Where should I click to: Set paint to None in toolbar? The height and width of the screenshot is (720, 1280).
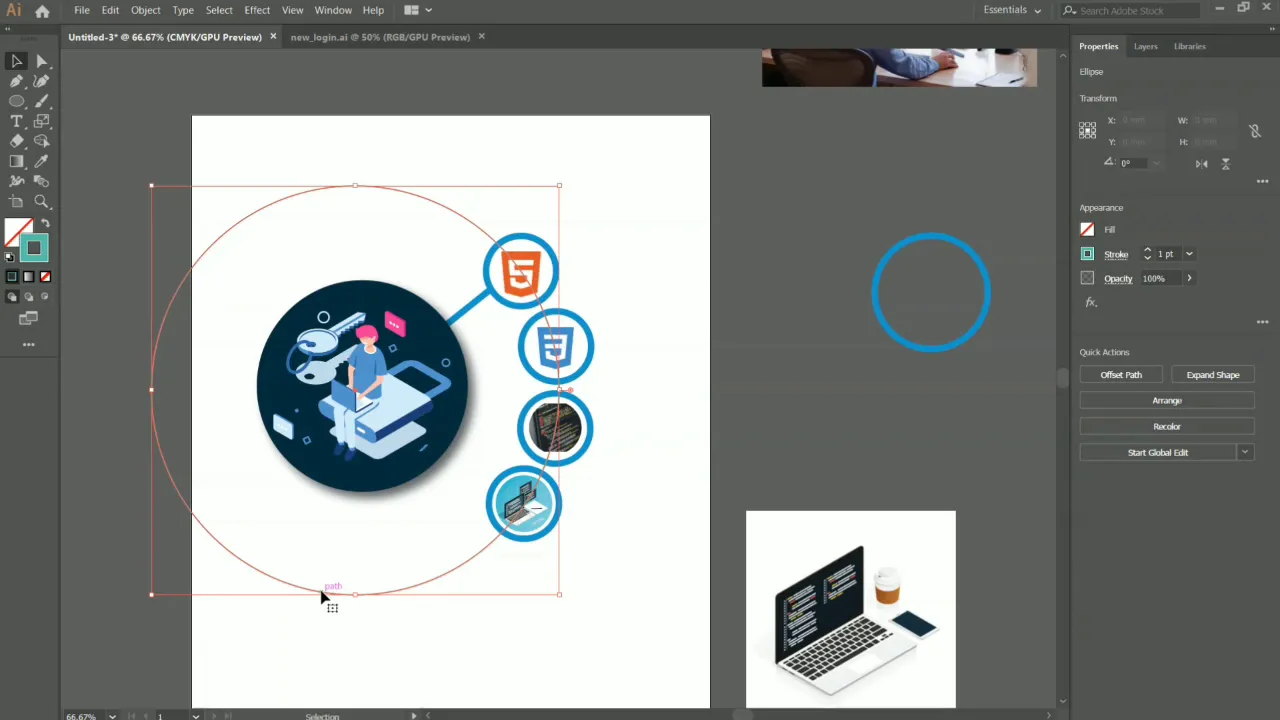tap(45, 277)
